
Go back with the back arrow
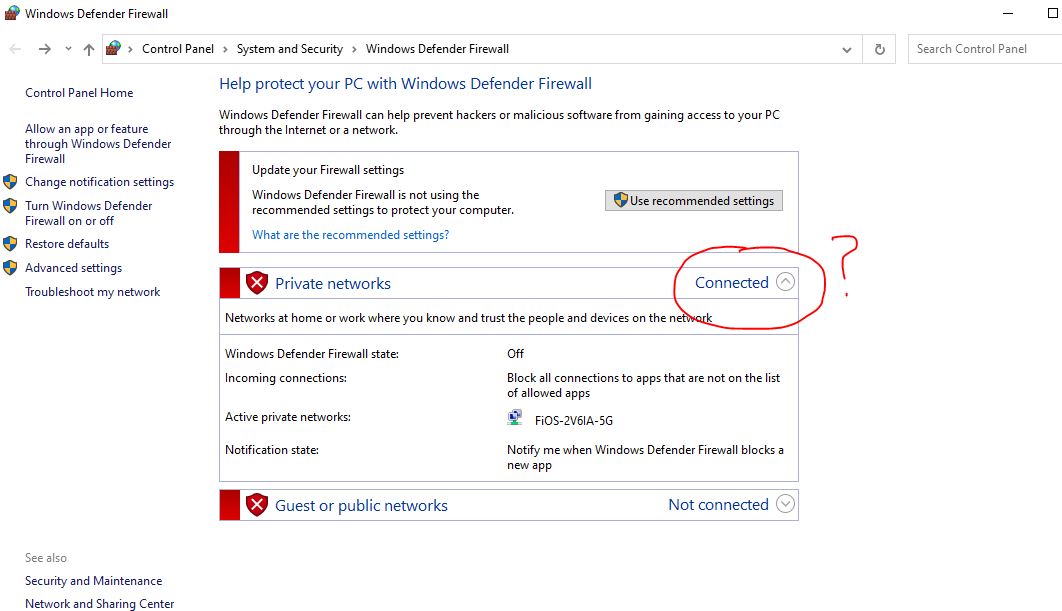pos(16,49)
